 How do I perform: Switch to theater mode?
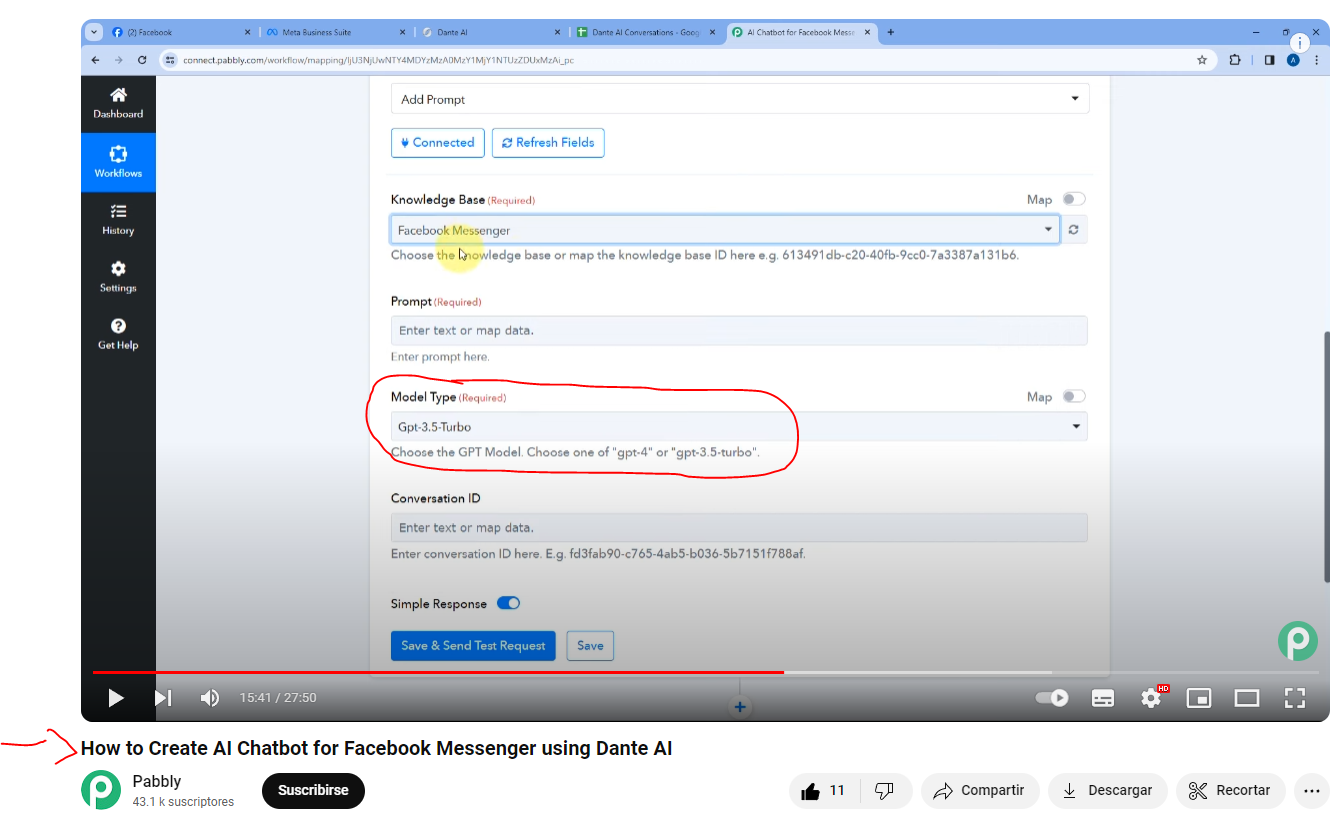[x=1247, y=698]
